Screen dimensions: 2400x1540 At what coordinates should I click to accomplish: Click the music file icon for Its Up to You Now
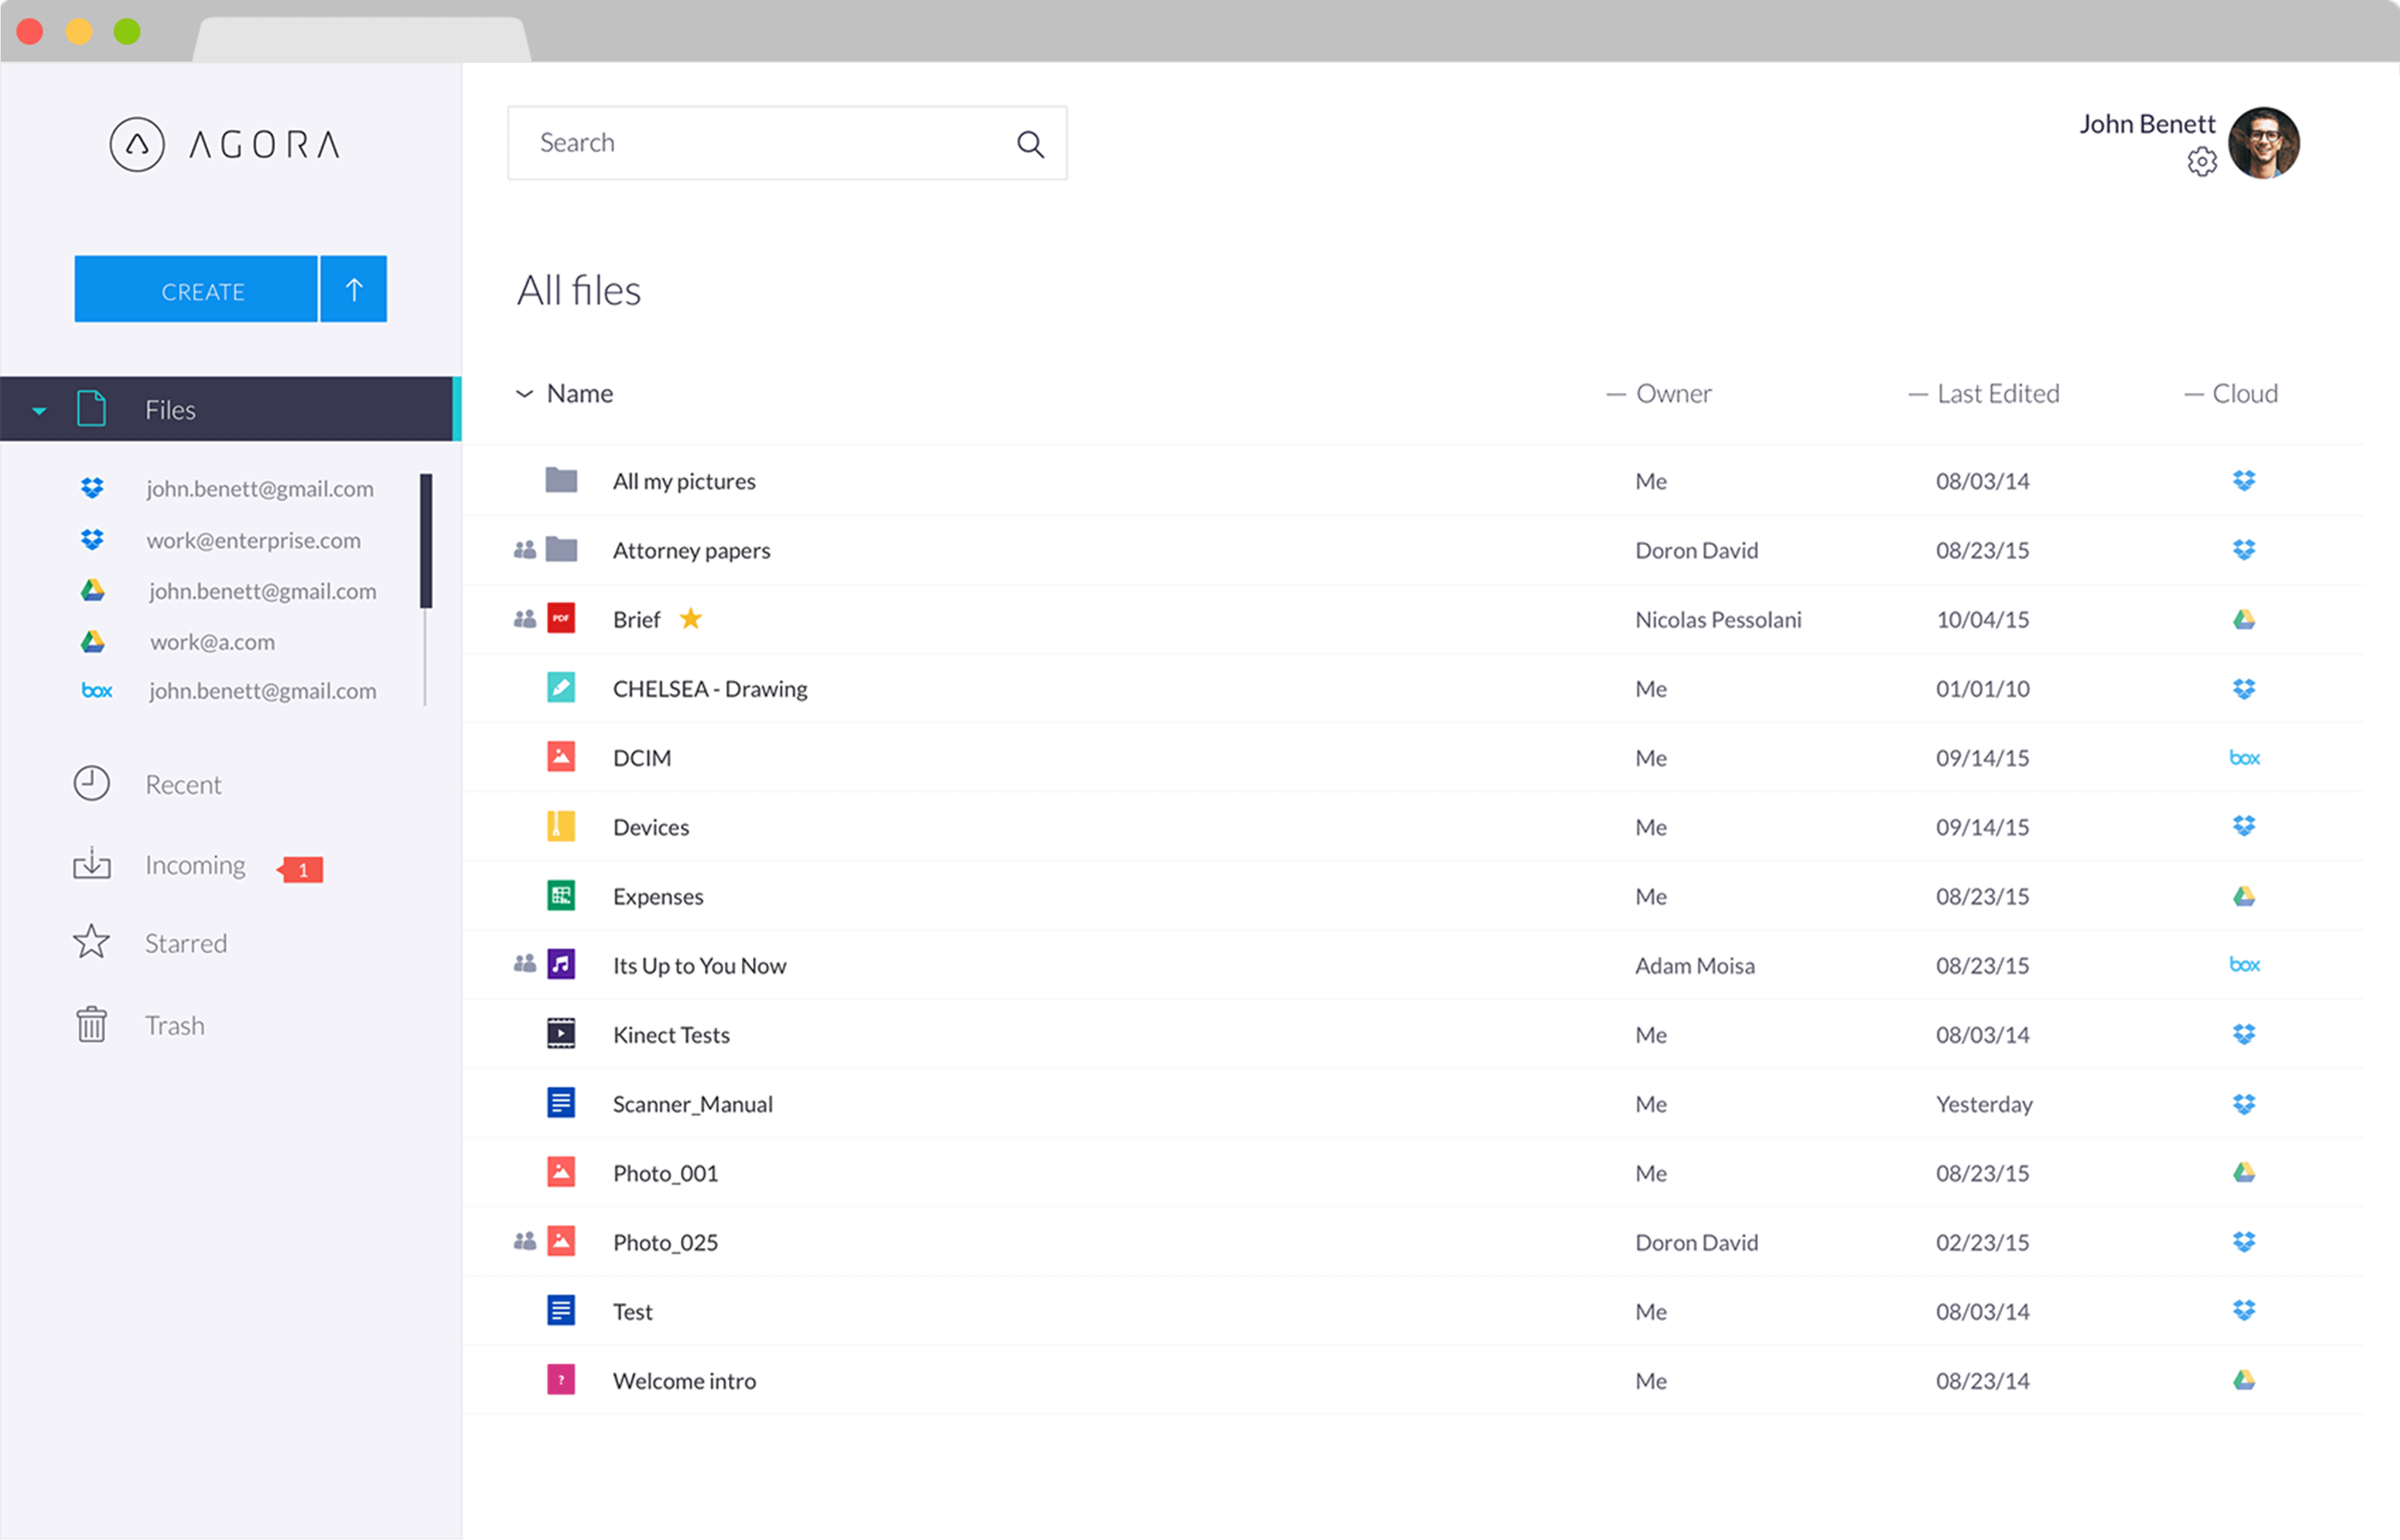[561, 965]
